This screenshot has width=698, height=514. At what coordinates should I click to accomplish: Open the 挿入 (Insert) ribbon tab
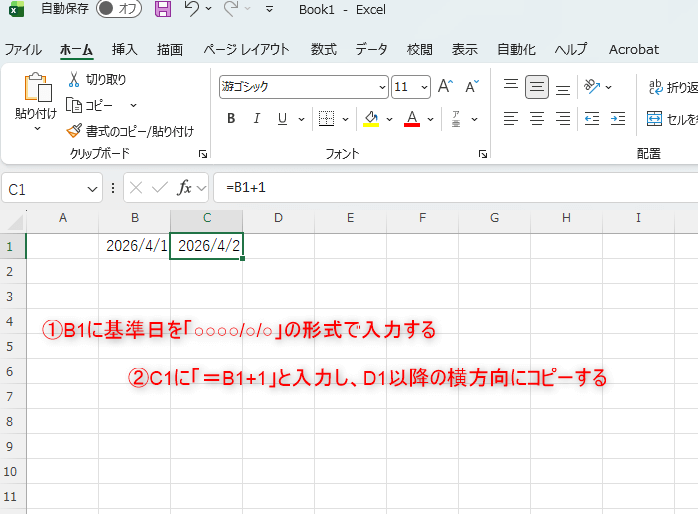[x=125, y=49]
